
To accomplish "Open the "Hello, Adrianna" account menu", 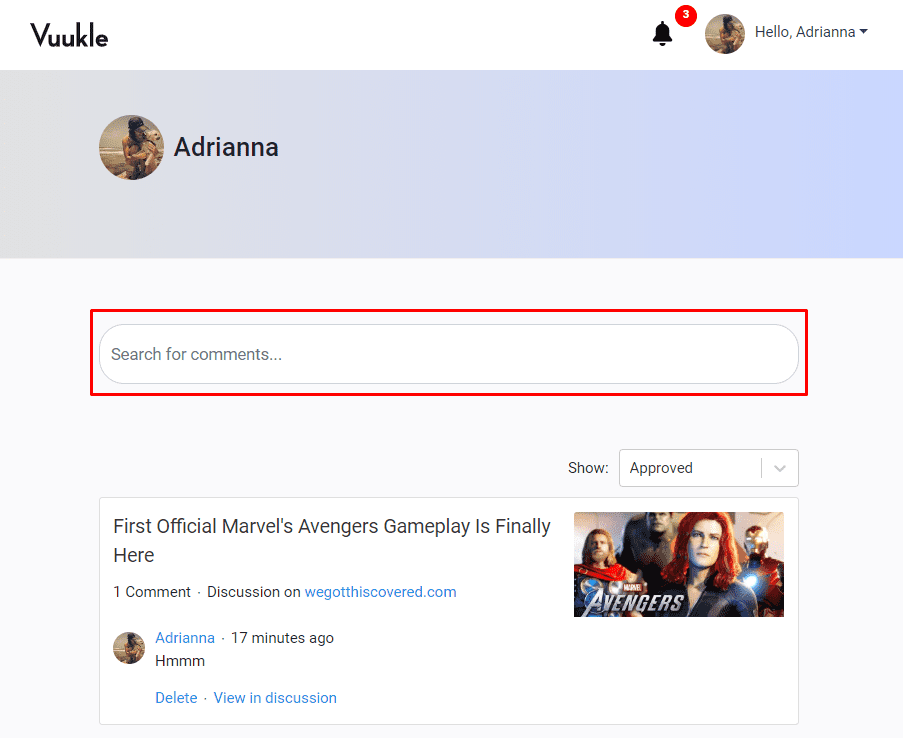I will [805, 32].
